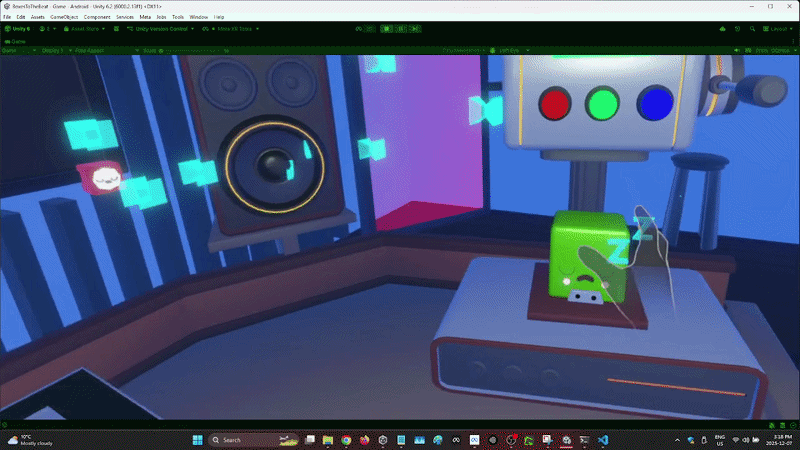Open Visual Studio Code from taskbar
800x450 pixels.
click(603, 440)
